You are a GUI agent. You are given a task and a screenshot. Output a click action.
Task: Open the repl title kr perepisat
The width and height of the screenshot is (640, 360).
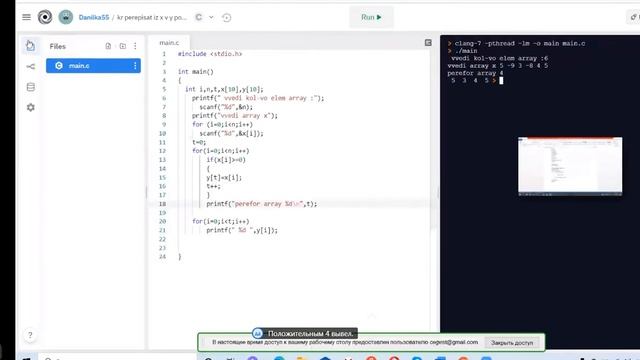click(152, 17)
